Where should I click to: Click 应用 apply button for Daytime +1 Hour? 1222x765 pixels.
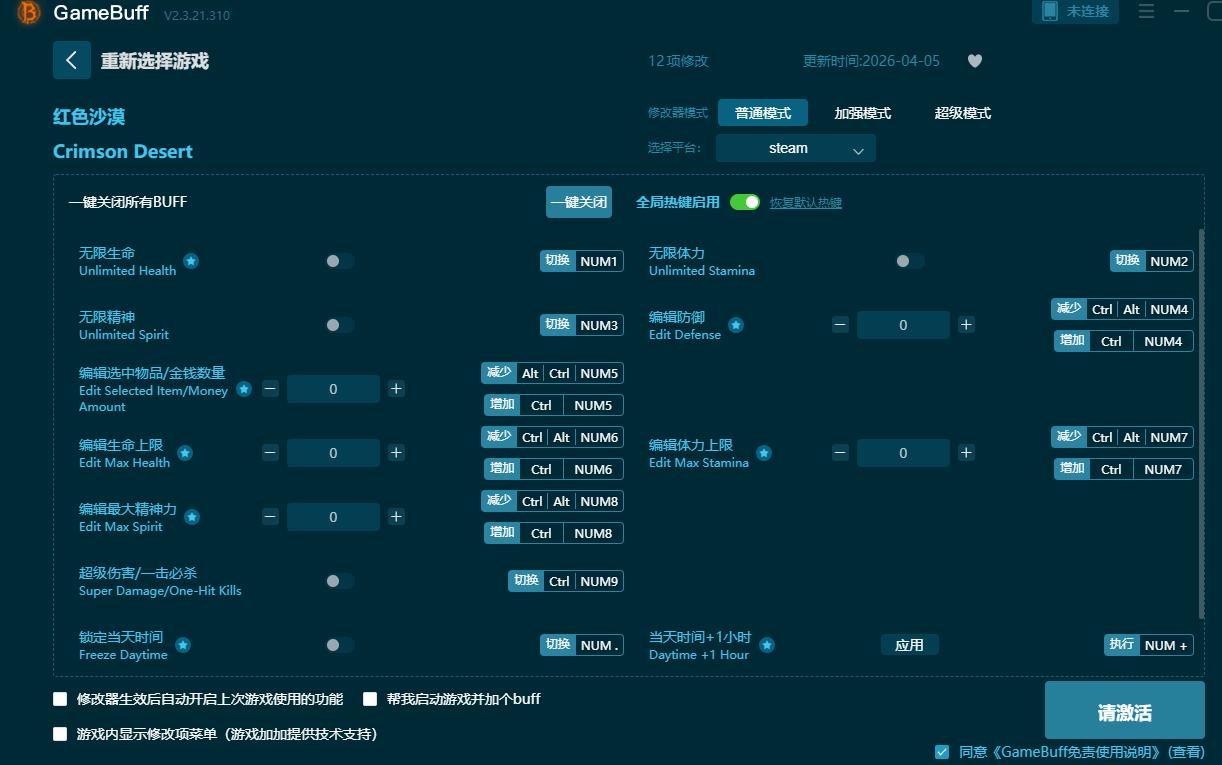(x=909, y=645)
